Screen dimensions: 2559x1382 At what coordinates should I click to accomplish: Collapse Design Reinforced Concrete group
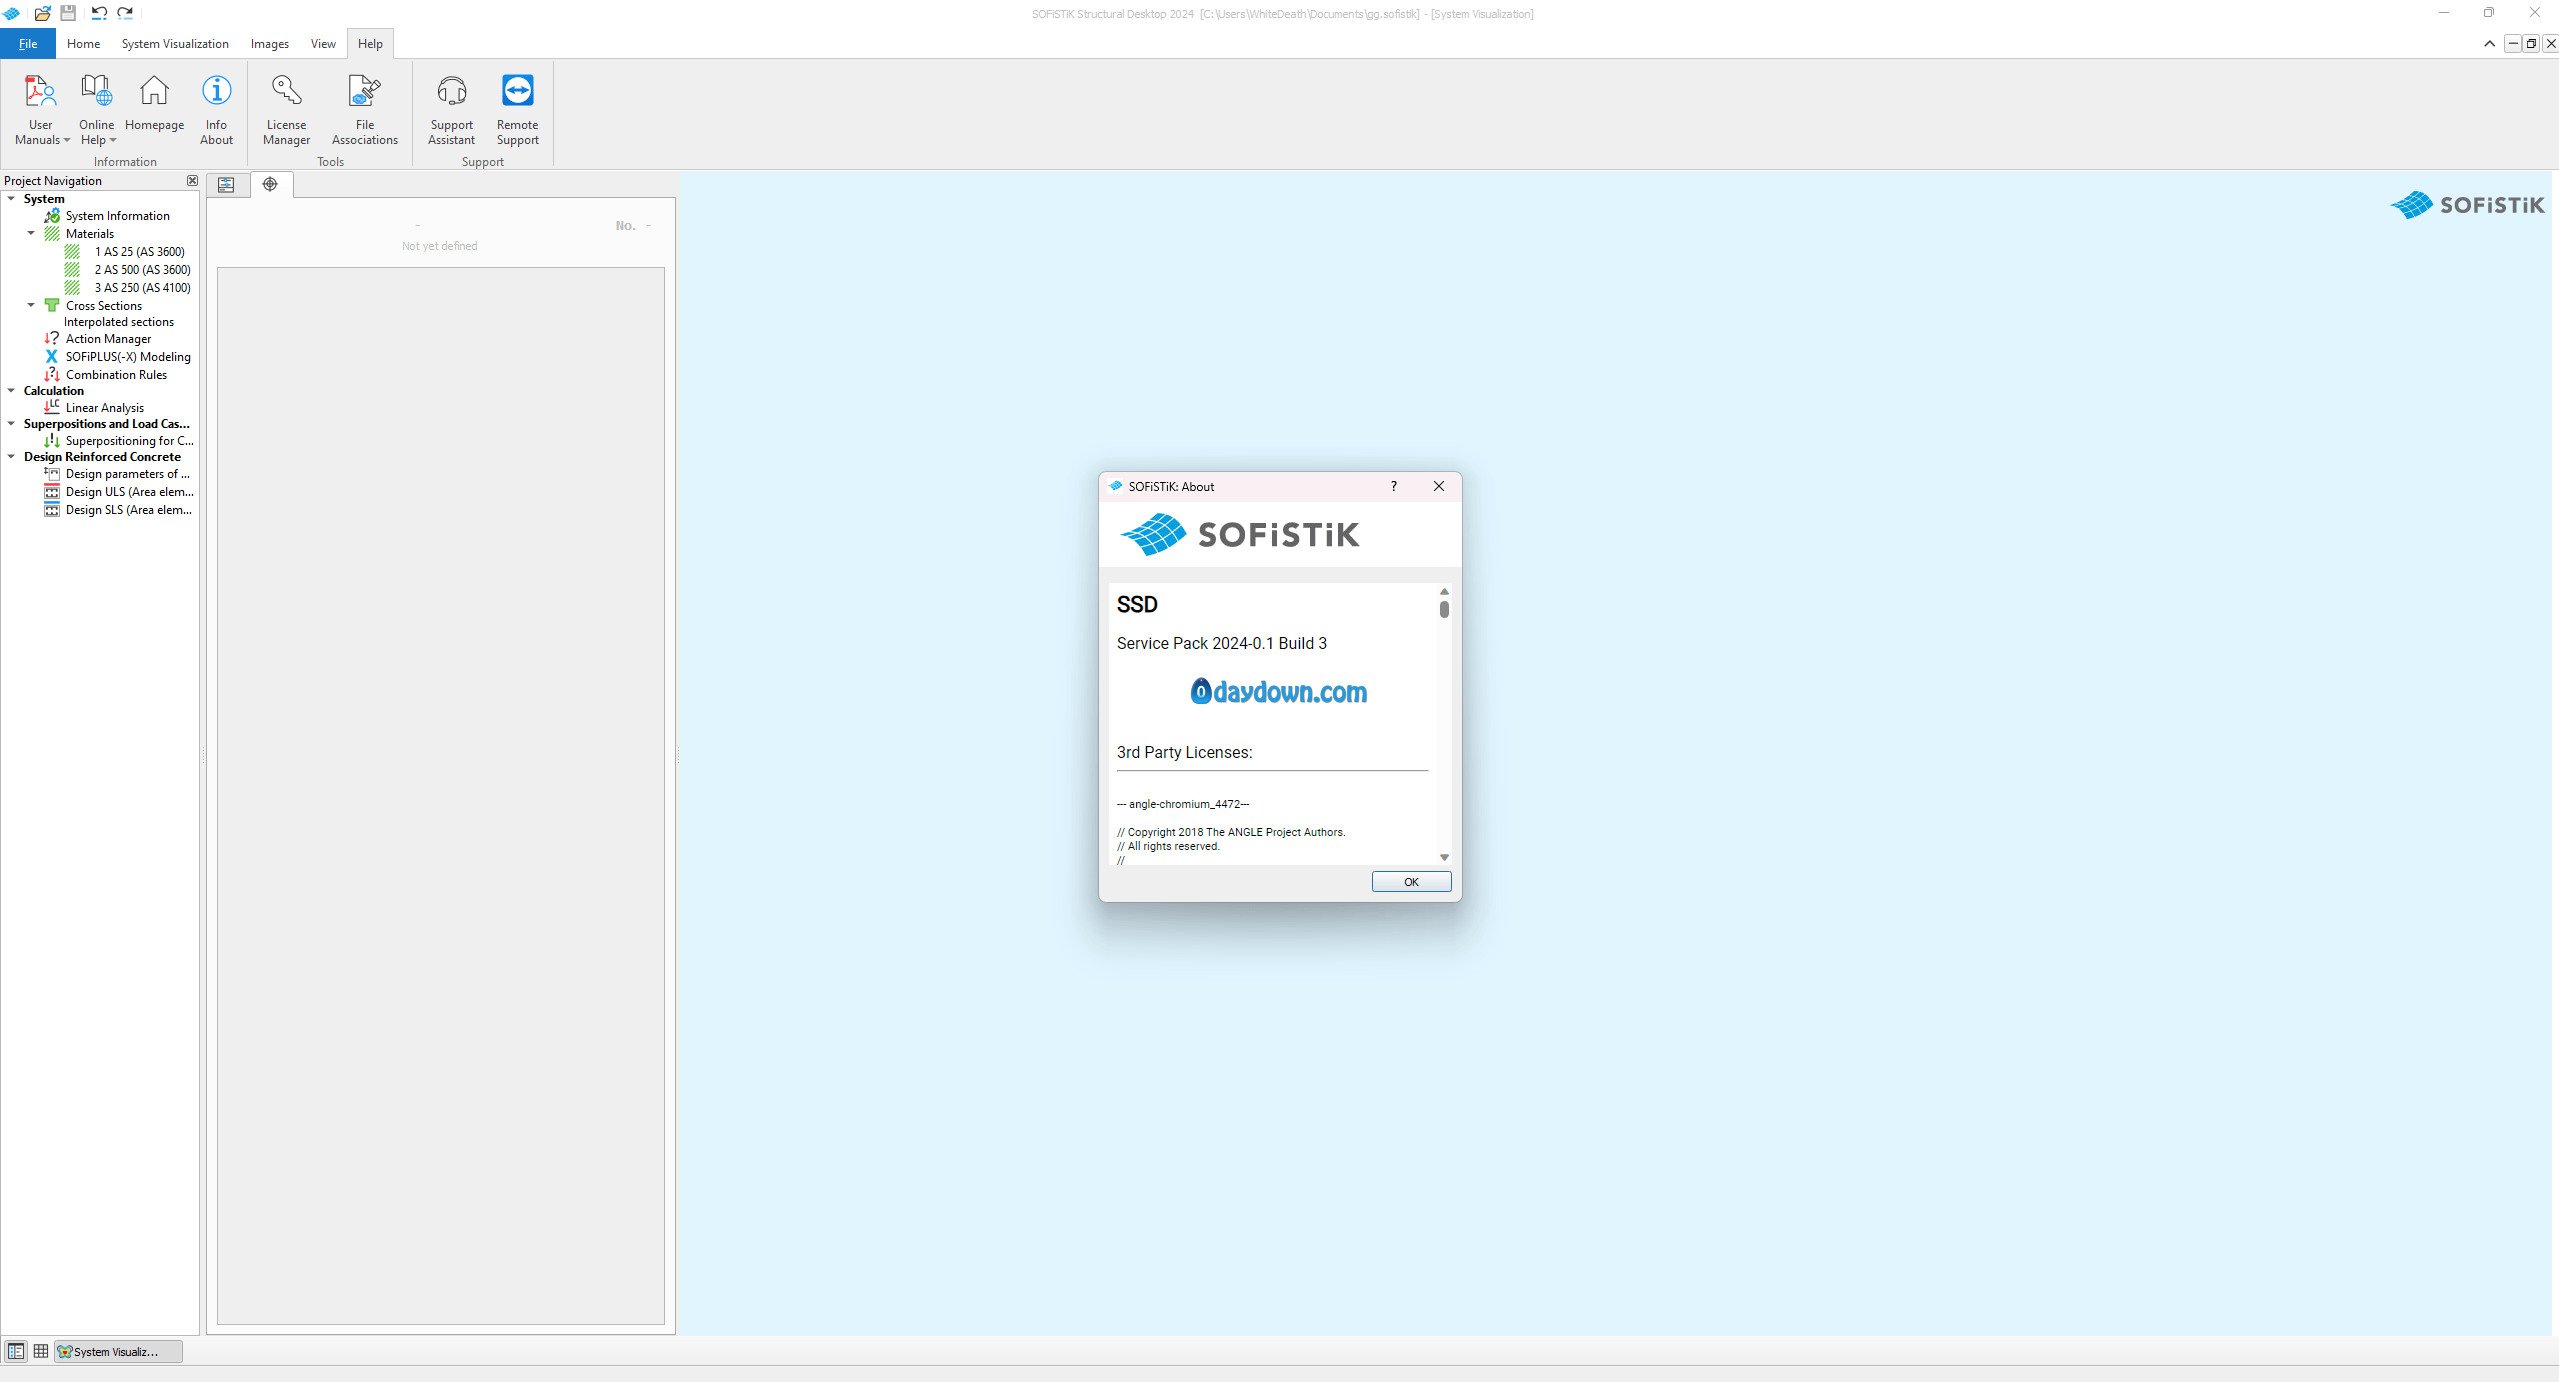[x=12, y=457]
